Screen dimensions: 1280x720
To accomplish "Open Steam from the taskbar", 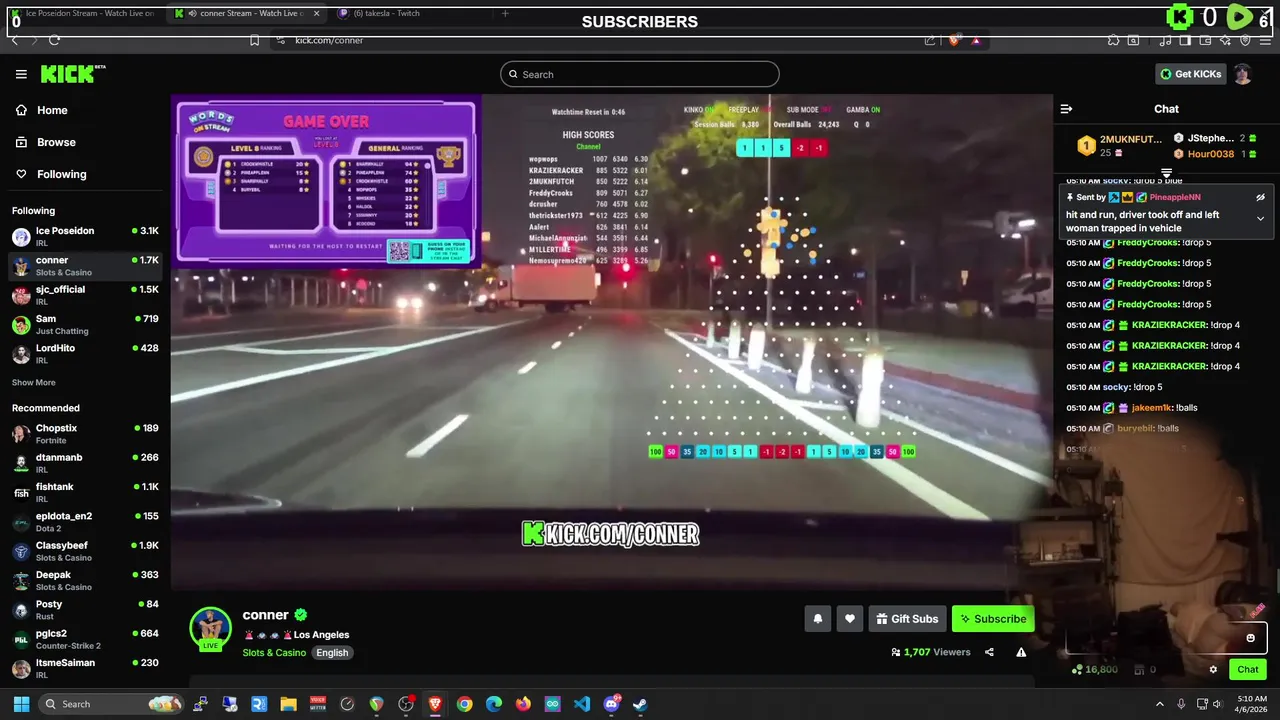I will [640, 704].
